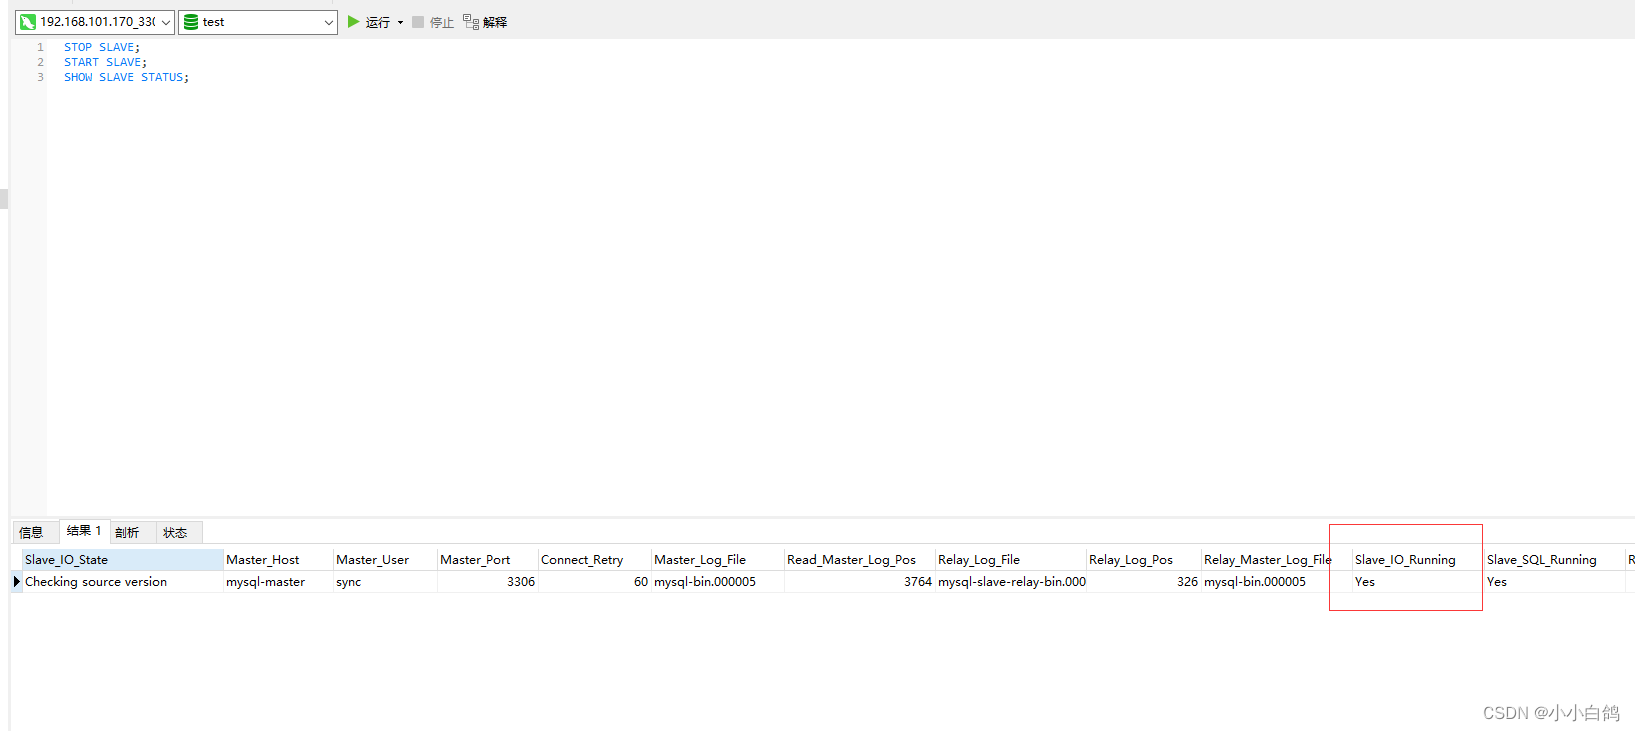The width and height of the screenshot is (1635, 731).
Task: Click the Master_Port column header
Action: pos(488,560)
